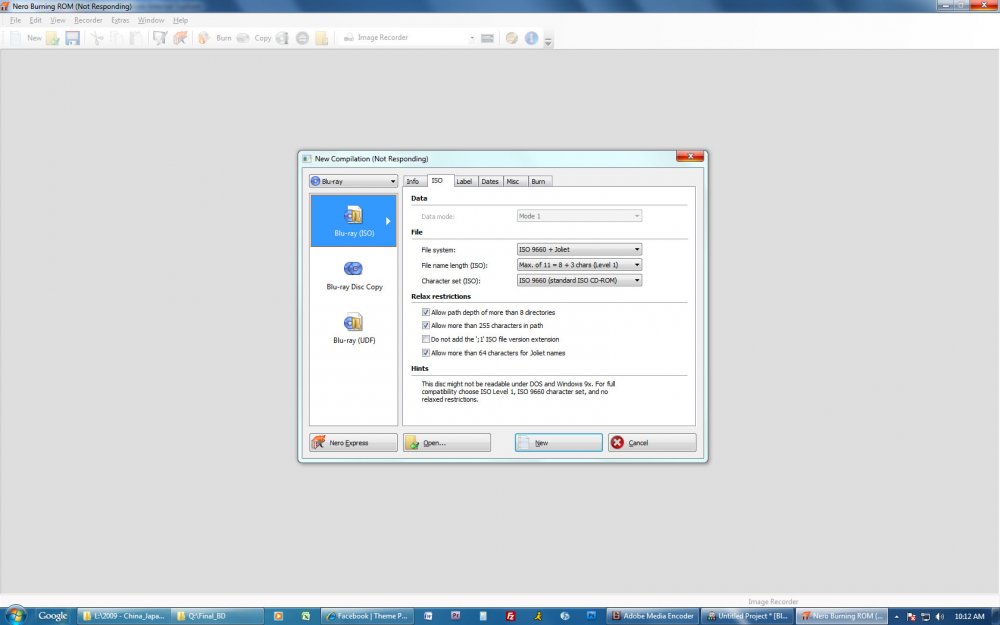Open Adobe Media Encoder from the taskbar

click(652, 616)
